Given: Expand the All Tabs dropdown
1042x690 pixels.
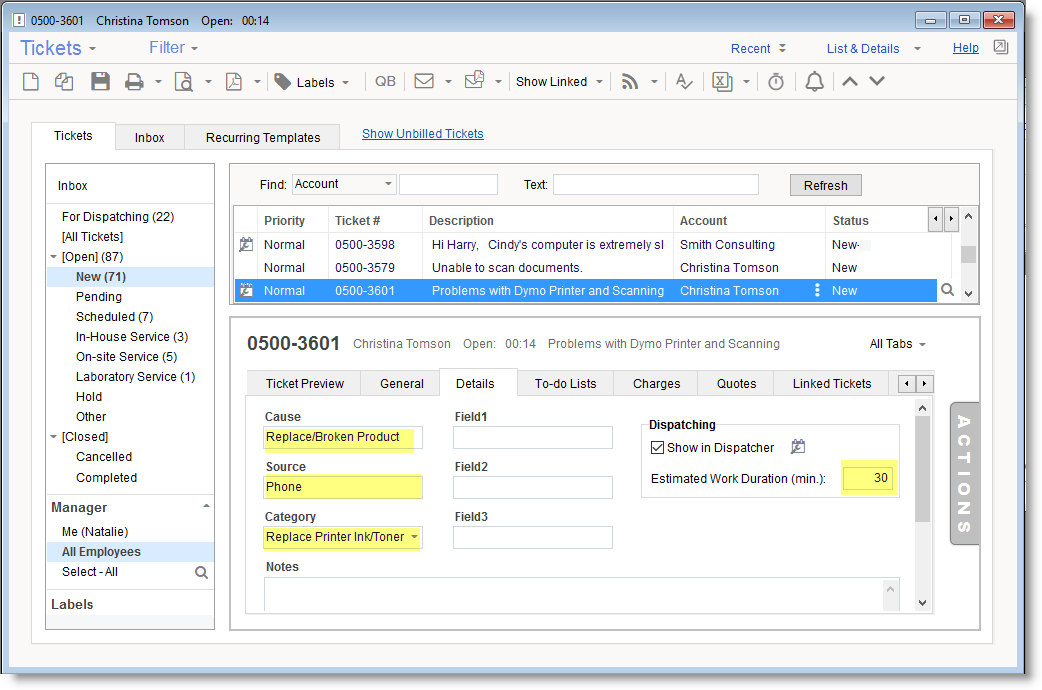Looking at the screenshot, I should pyautogui.click(x=897, y=344).
